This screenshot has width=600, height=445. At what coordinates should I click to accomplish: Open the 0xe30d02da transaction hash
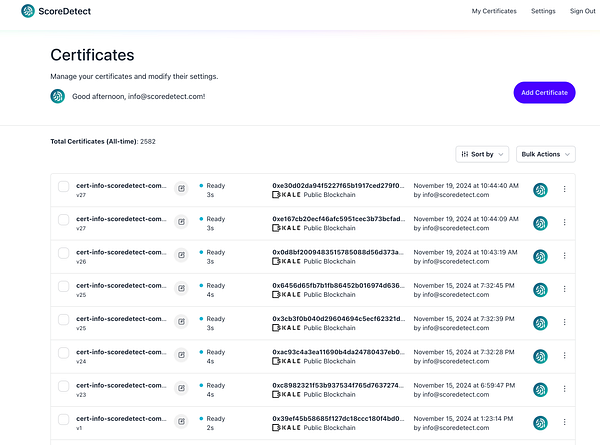pyautogui.click(x=338, y=185)
